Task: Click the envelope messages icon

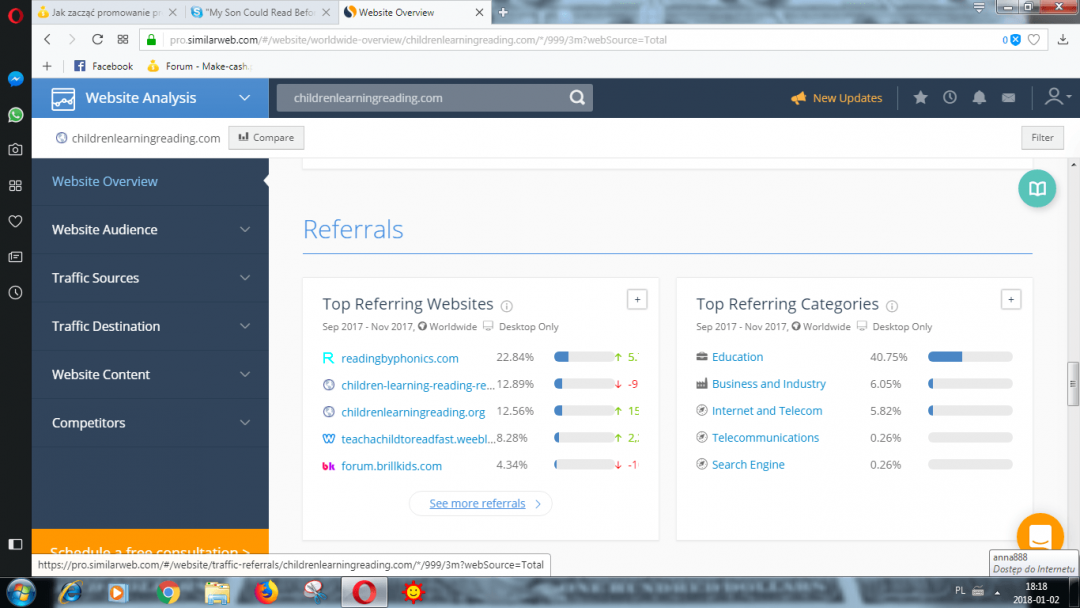Action: point(1008,98)
